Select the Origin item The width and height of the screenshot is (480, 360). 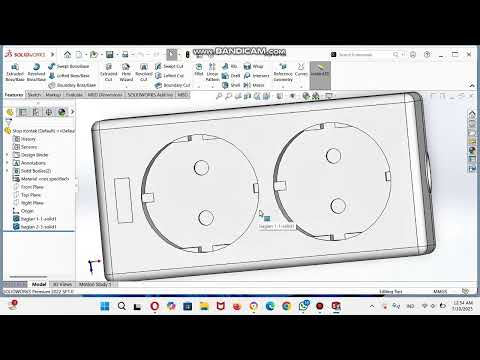tap(23, 211)
